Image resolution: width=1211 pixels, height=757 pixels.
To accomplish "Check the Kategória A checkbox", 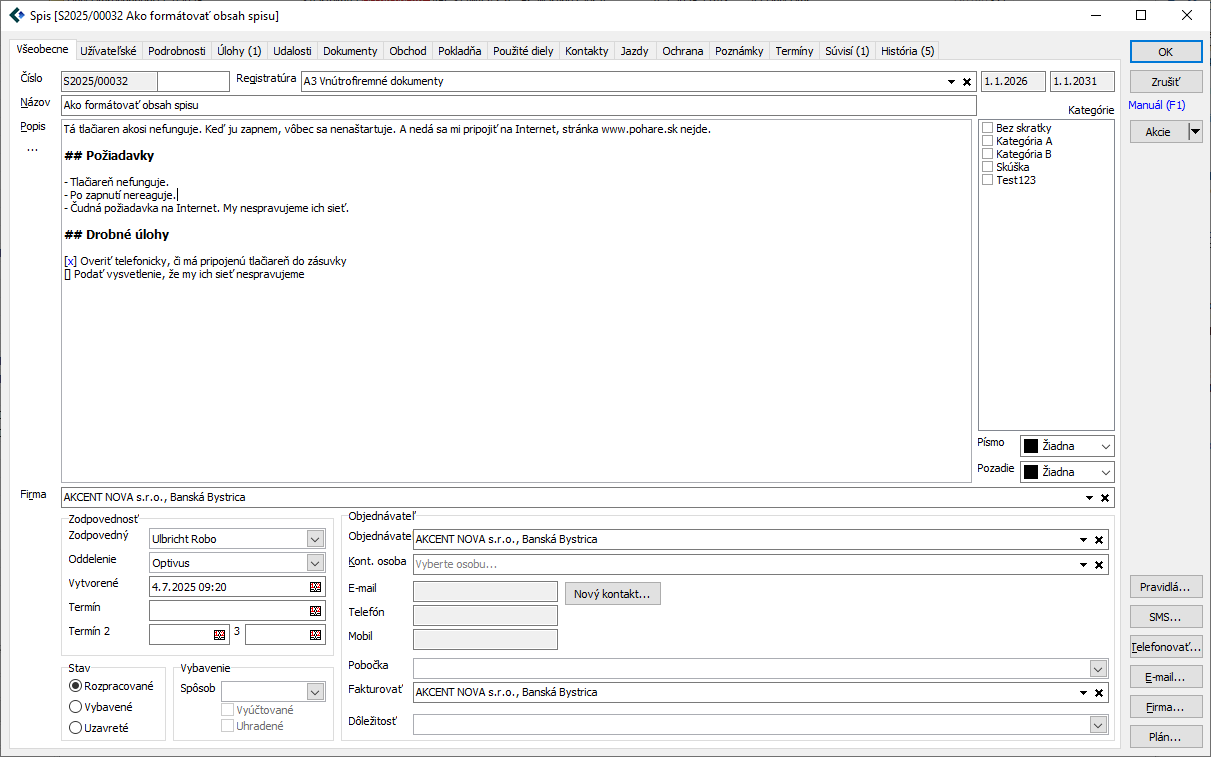I will [x=987, y=141].
